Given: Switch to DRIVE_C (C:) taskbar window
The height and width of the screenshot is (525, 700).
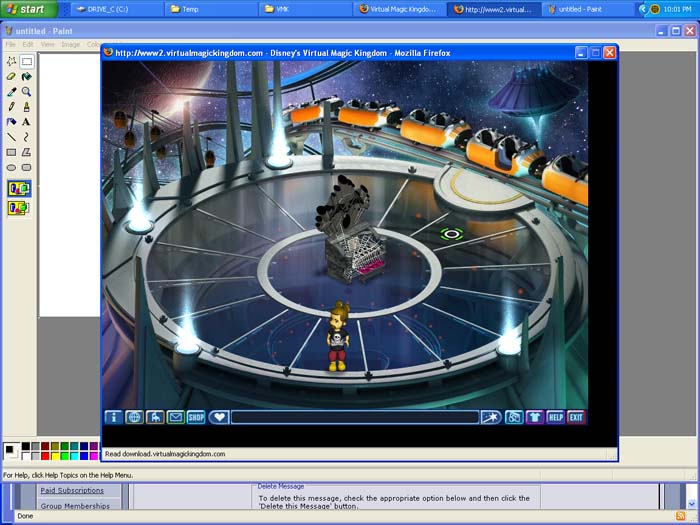Looking at the screenshot, I should pyautogui.click(x=117, y=9).
